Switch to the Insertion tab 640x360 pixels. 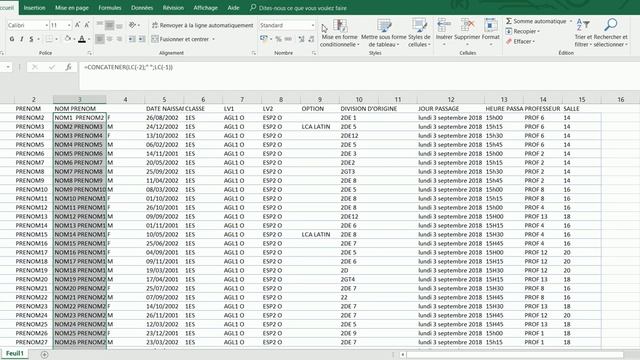point(35,8)
